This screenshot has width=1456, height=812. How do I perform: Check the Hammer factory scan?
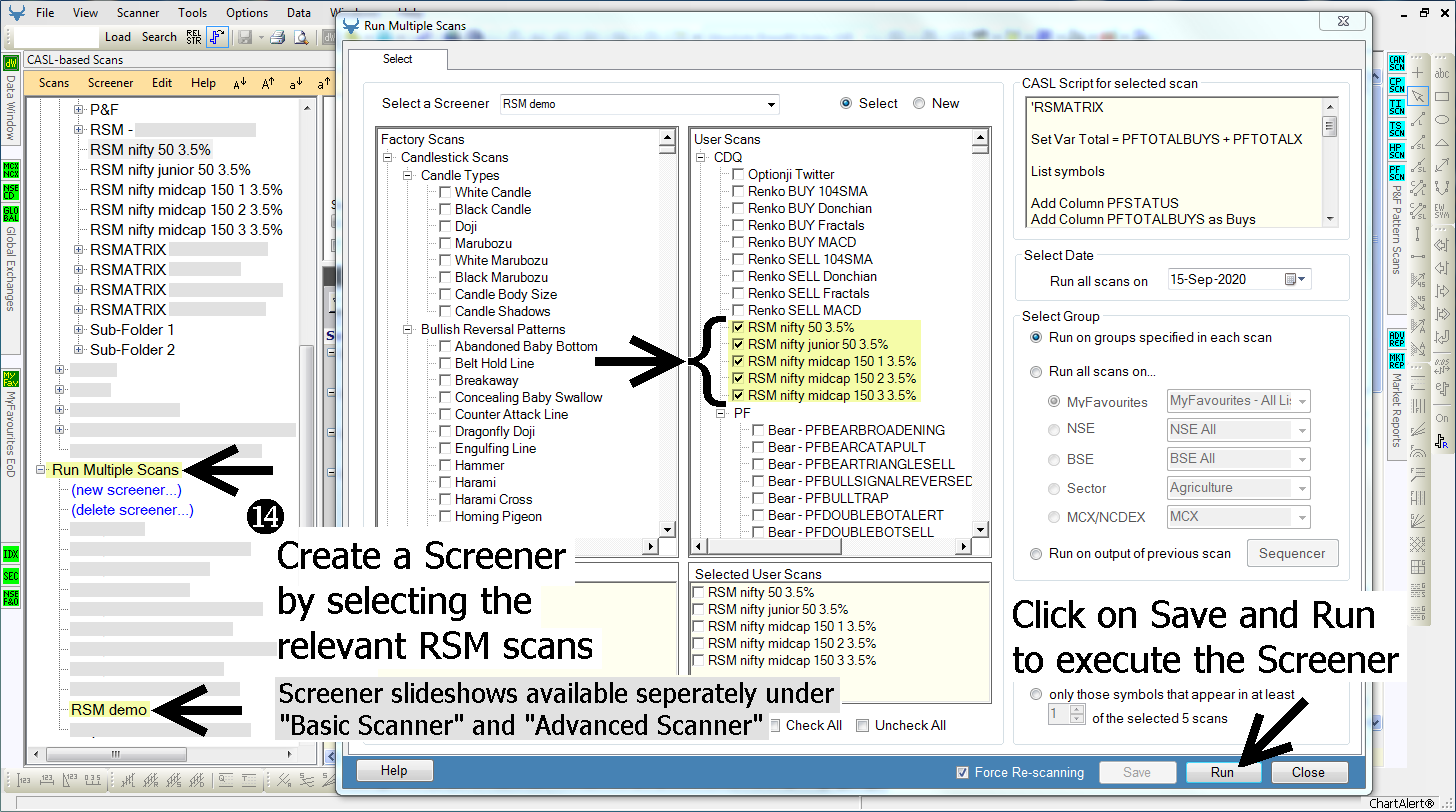point(445,465)
